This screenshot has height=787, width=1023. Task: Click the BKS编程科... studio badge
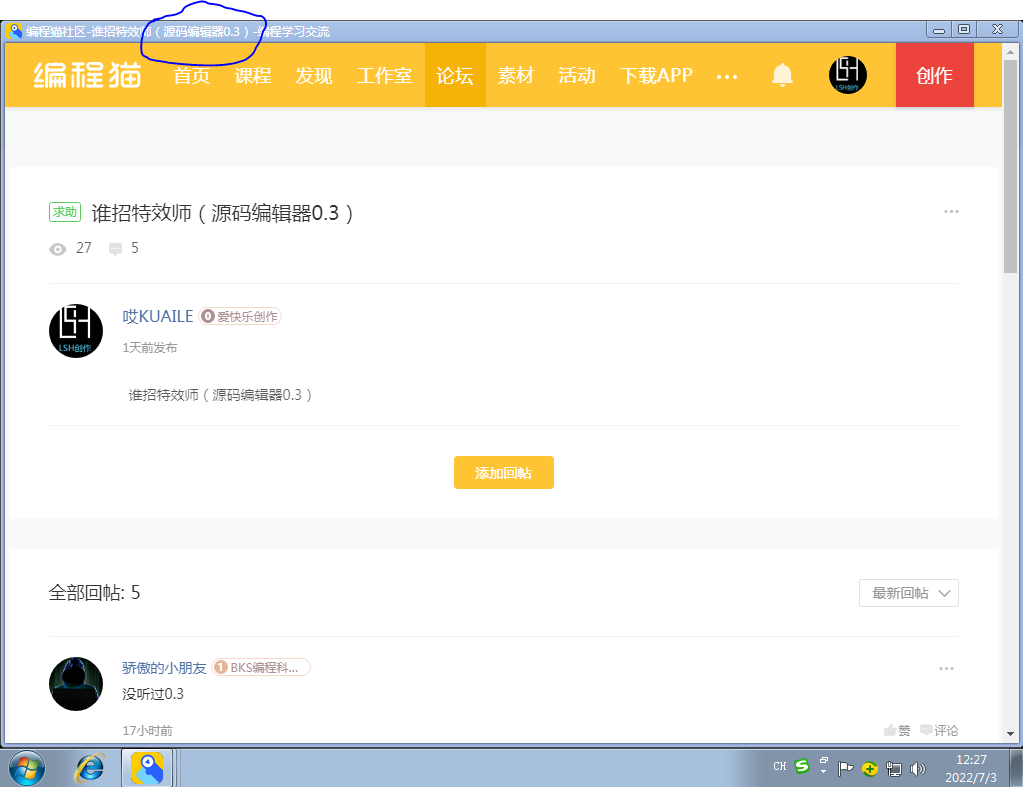[261, 668]
